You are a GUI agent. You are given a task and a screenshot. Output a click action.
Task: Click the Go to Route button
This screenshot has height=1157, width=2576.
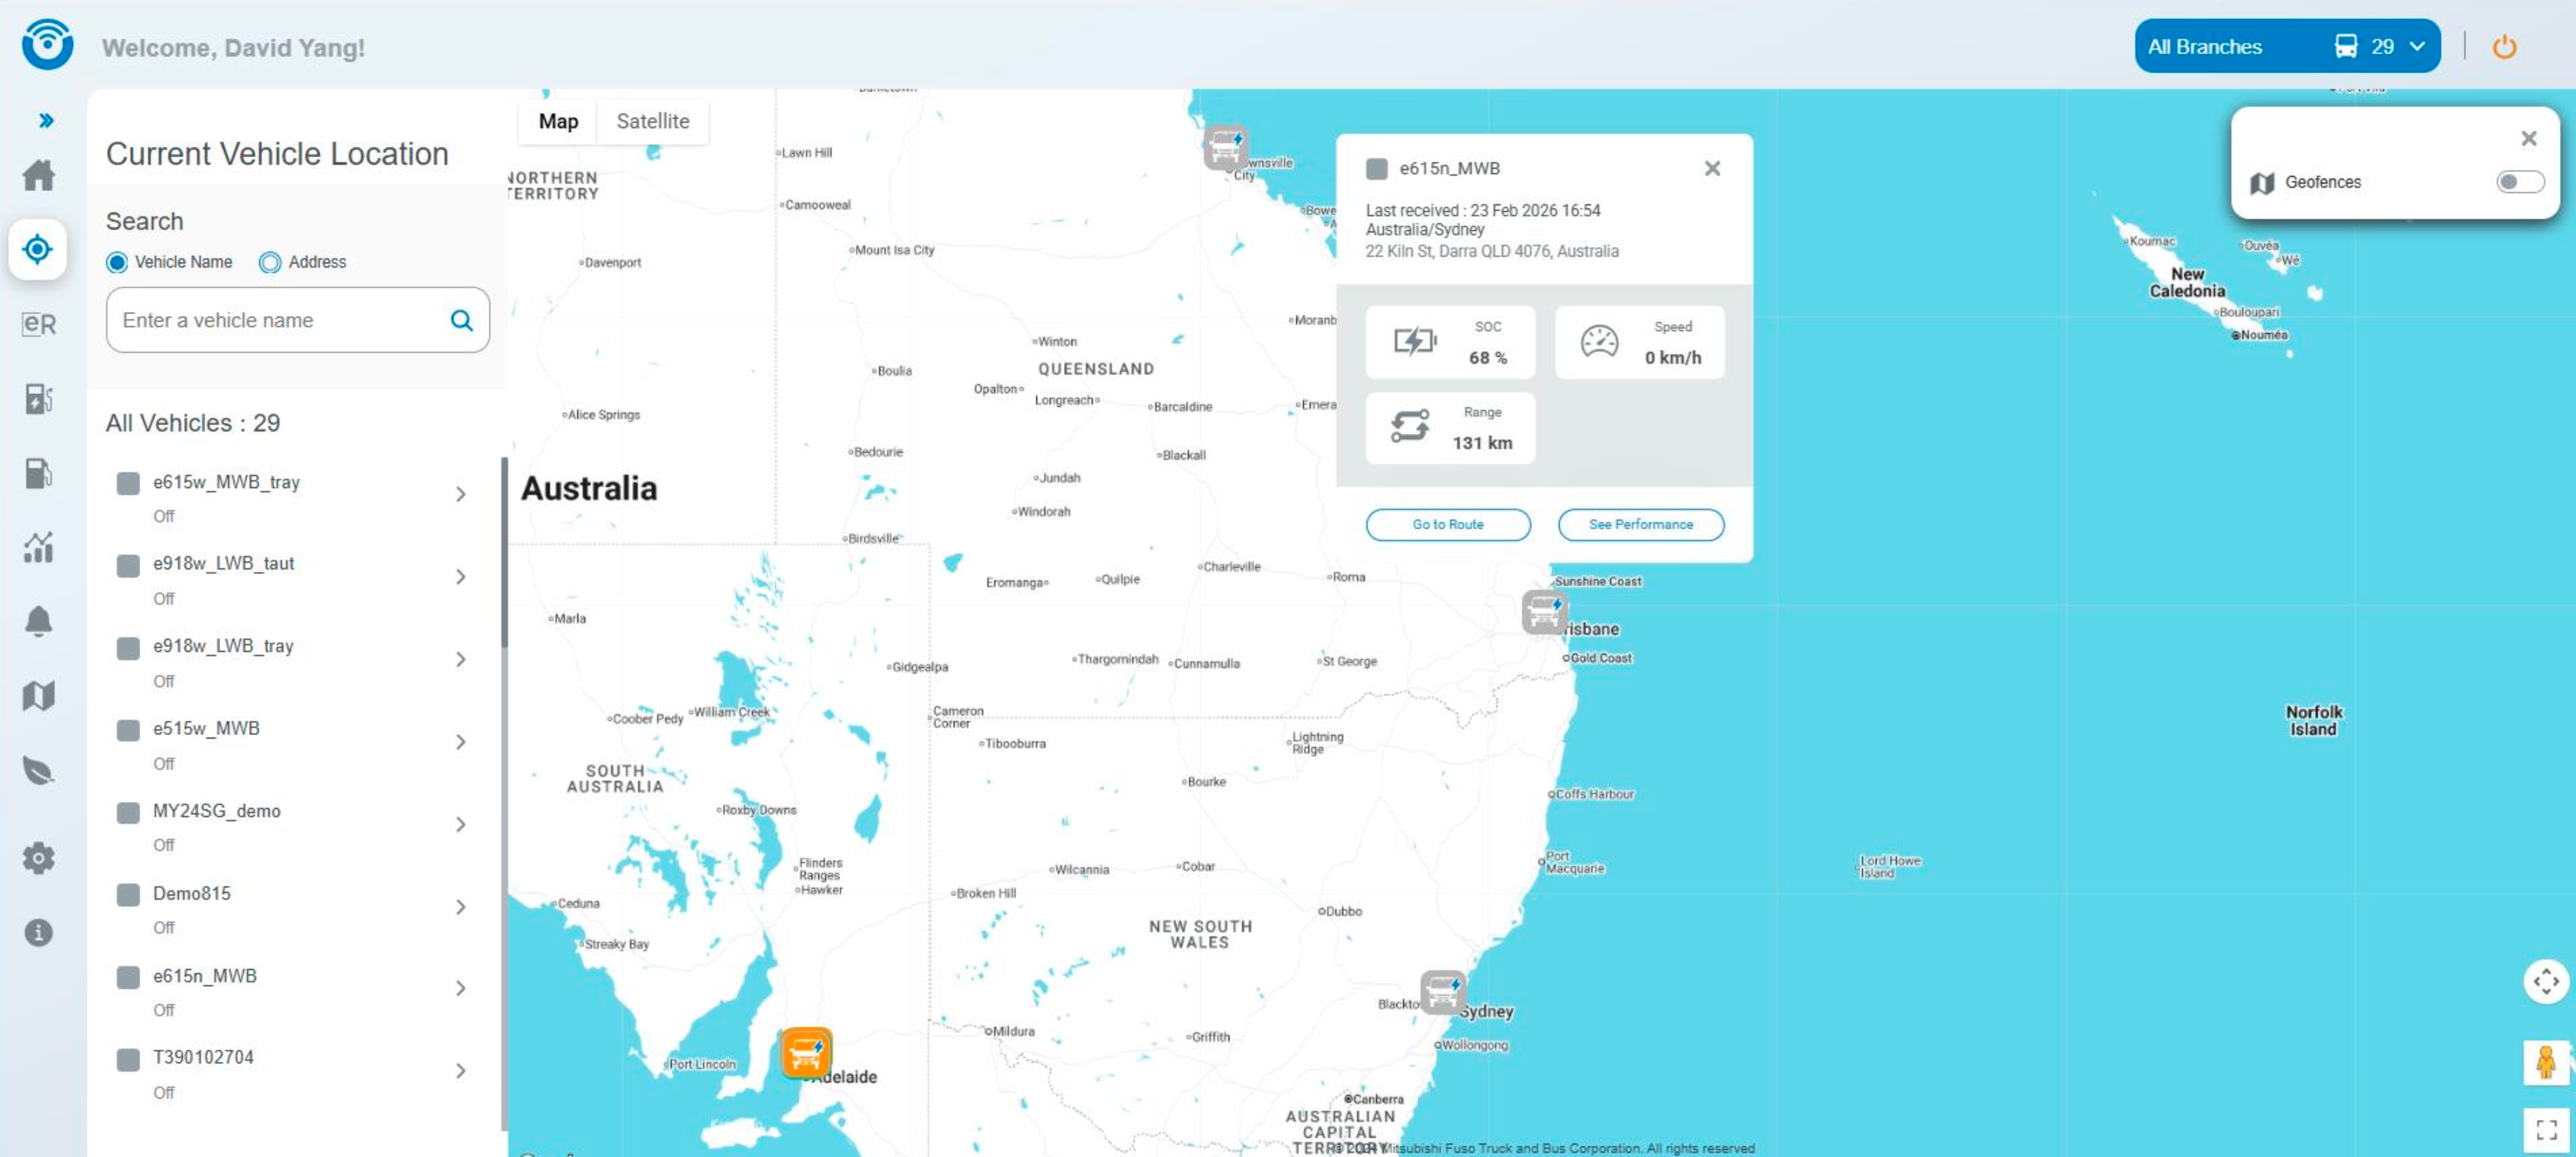(1447, 524)
